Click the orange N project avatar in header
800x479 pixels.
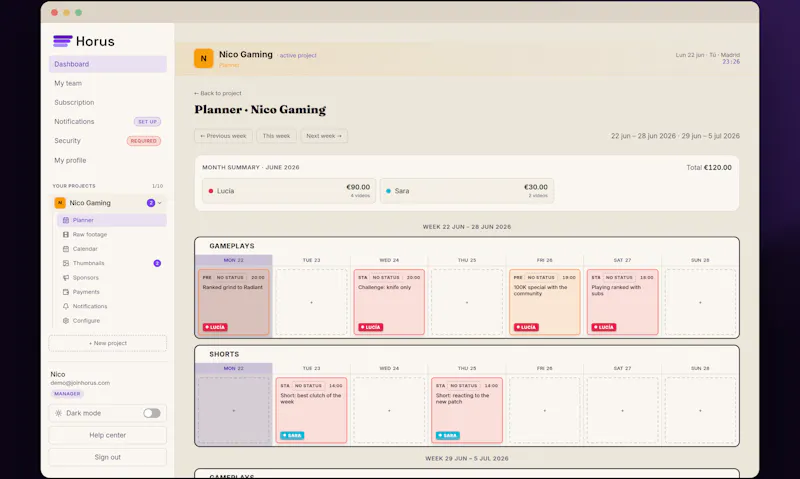pos(203,58)
